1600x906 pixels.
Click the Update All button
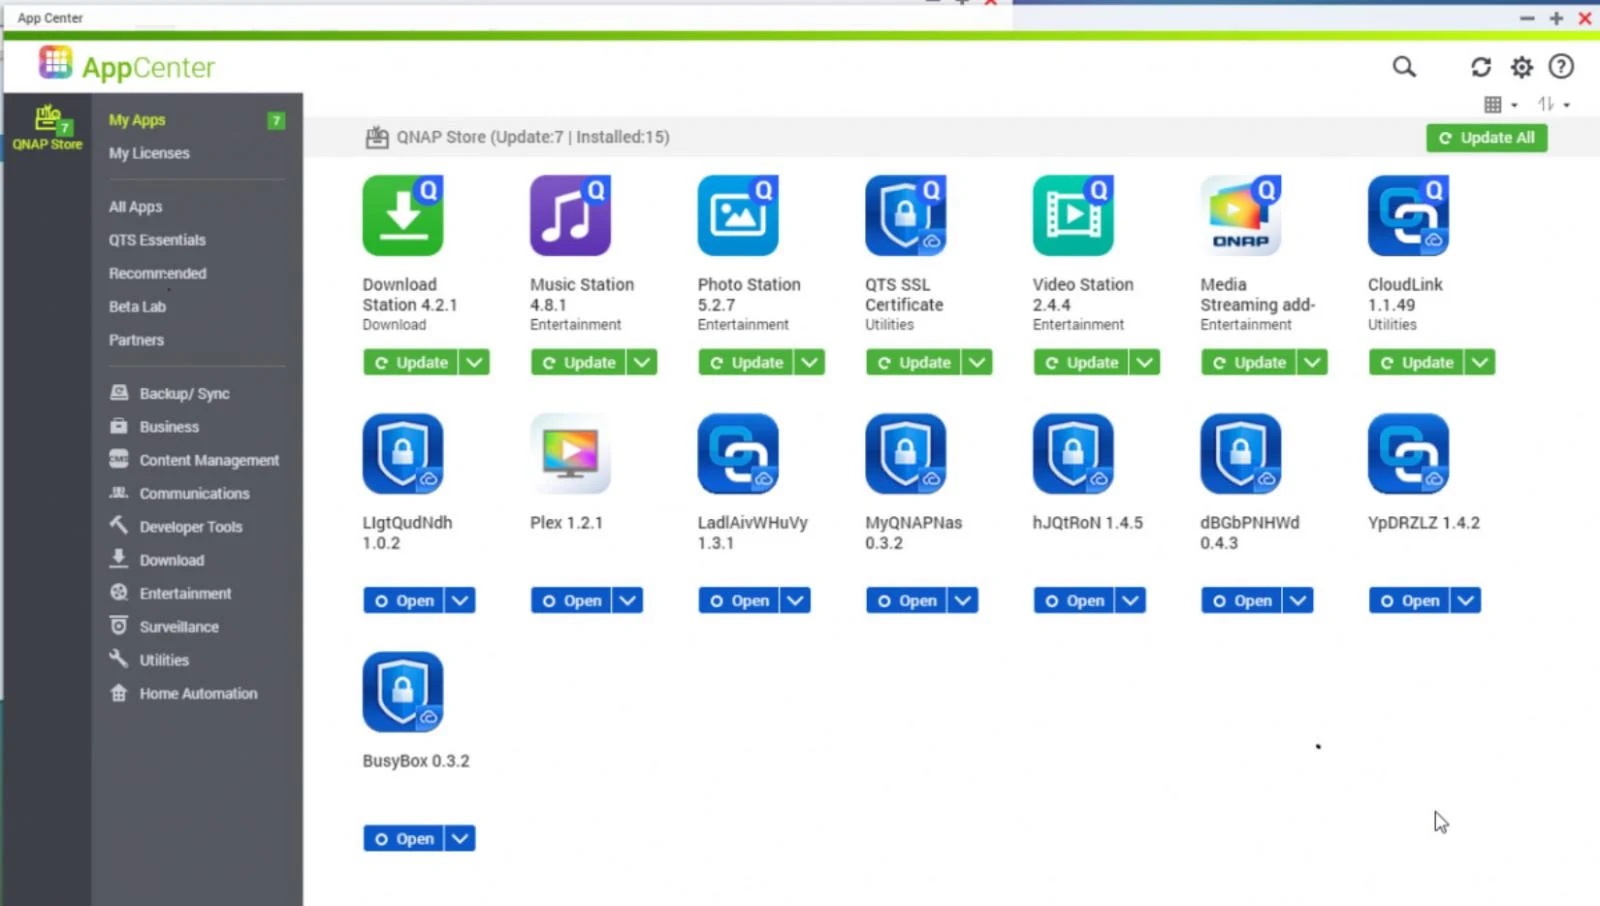(x=1487, y=138)
